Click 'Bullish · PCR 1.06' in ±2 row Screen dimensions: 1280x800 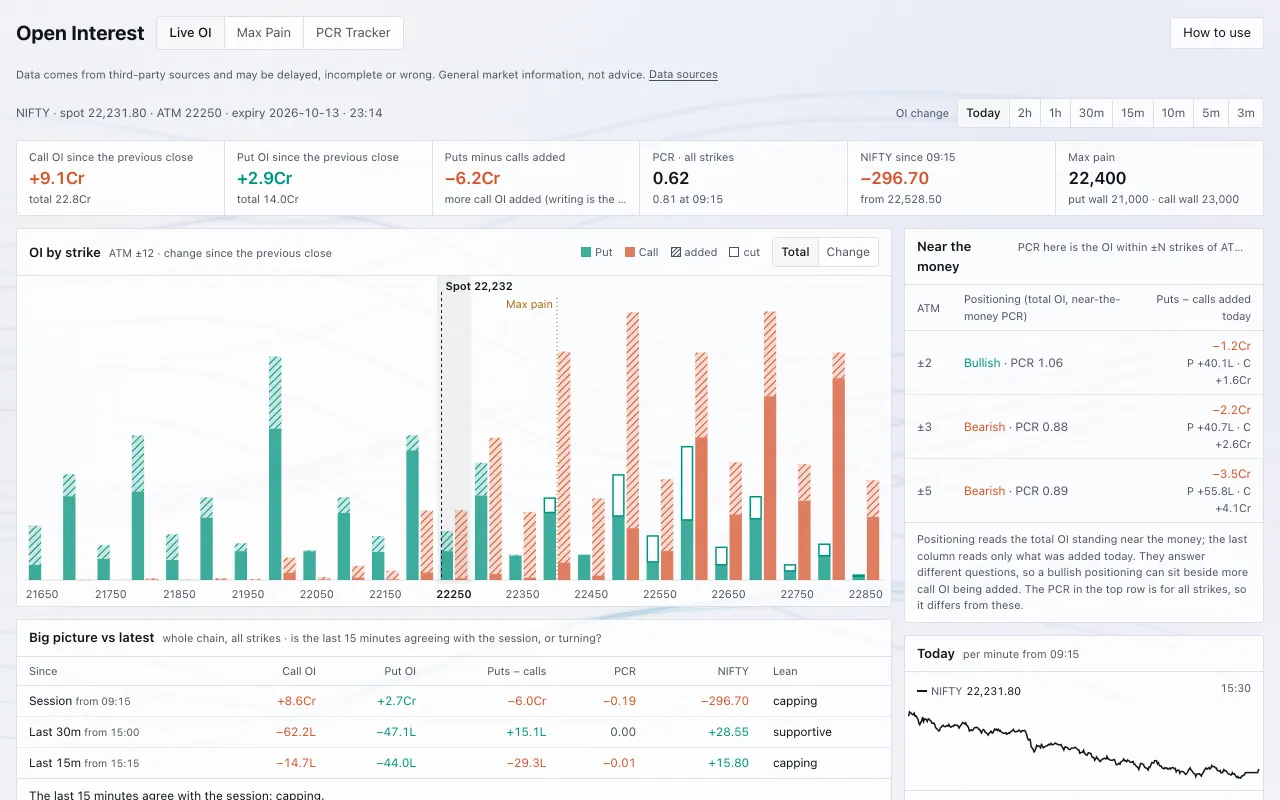point(1013,363)
